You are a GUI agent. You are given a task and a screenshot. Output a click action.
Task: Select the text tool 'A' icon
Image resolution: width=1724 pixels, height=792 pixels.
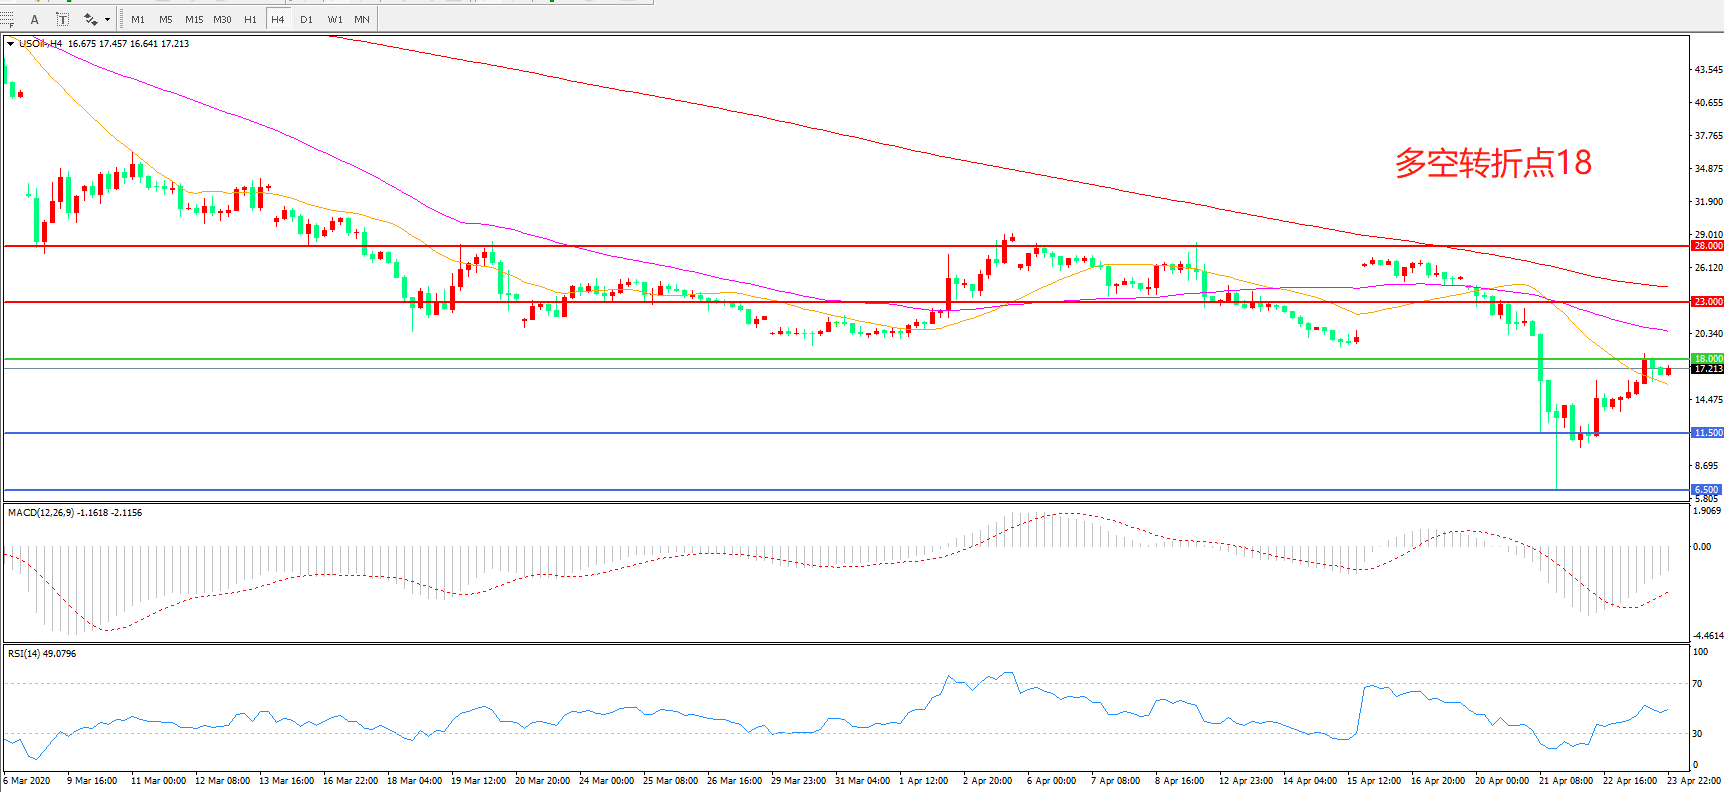click(35, 19)
